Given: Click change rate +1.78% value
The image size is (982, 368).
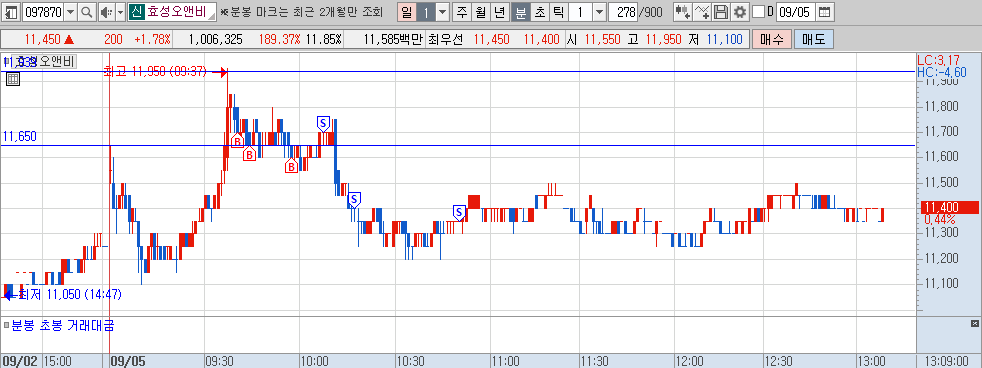Looking at the screenshot, I should click(152, 39).
